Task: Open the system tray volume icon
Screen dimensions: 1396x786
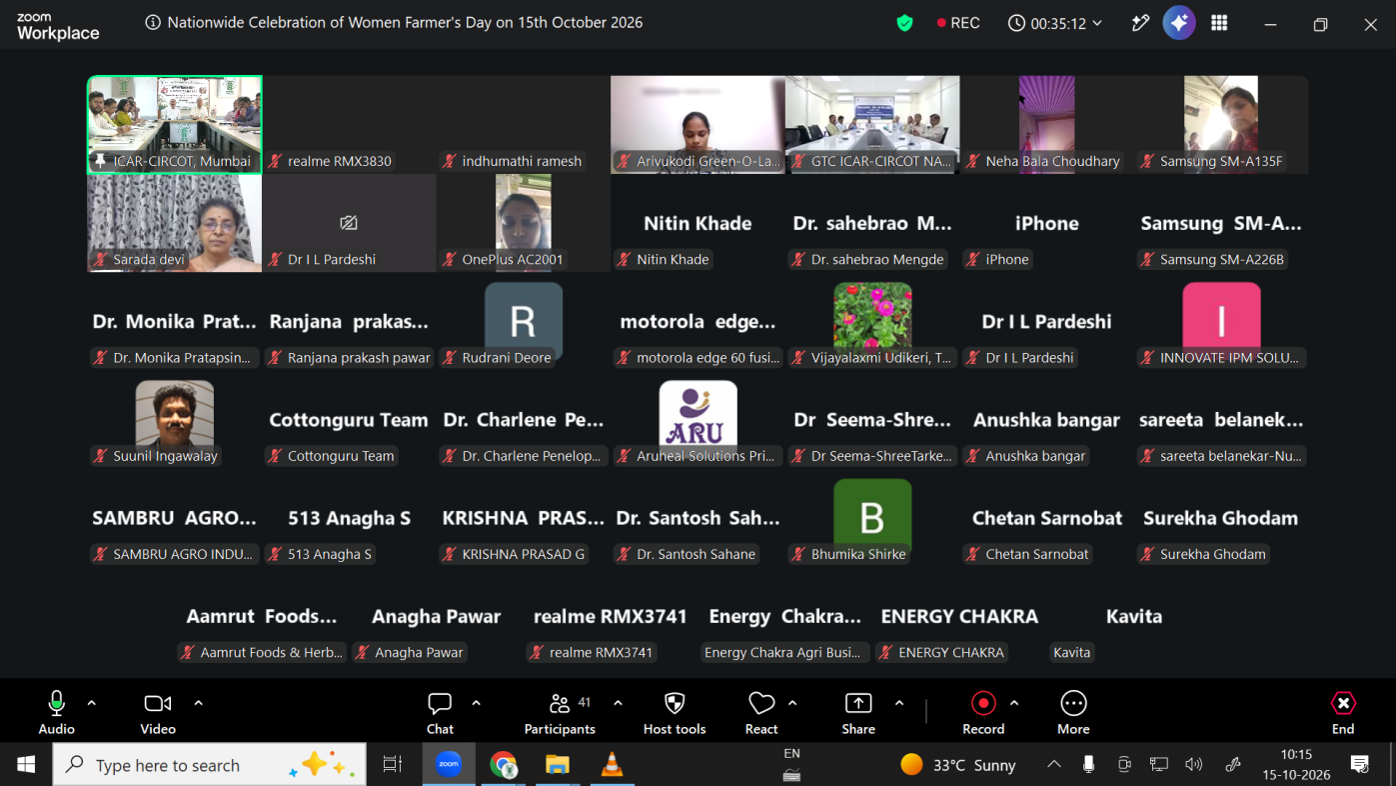Action: tap(1194, 765)
